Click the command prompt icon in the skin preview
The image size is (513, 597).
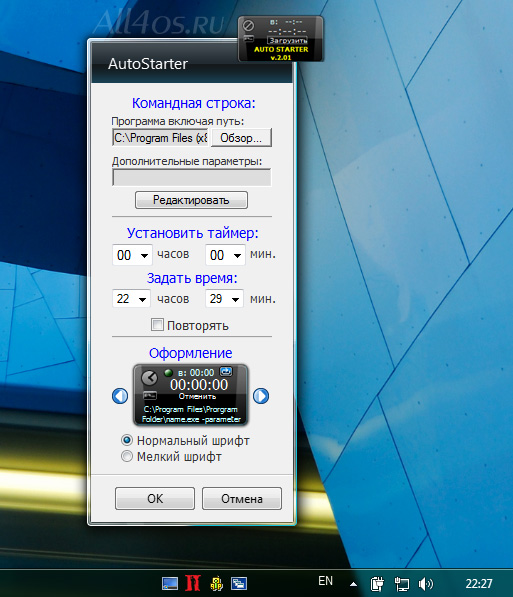coord(150,395)
